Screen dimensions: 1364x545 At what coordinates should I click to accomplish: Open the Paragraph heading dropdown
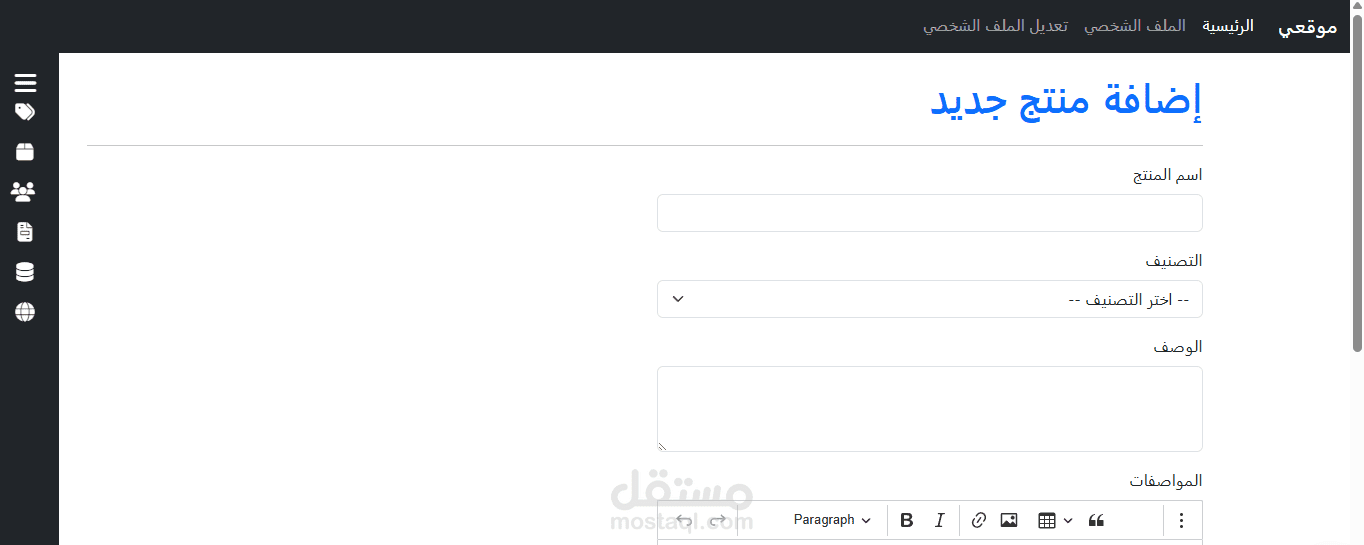[832, 520]
